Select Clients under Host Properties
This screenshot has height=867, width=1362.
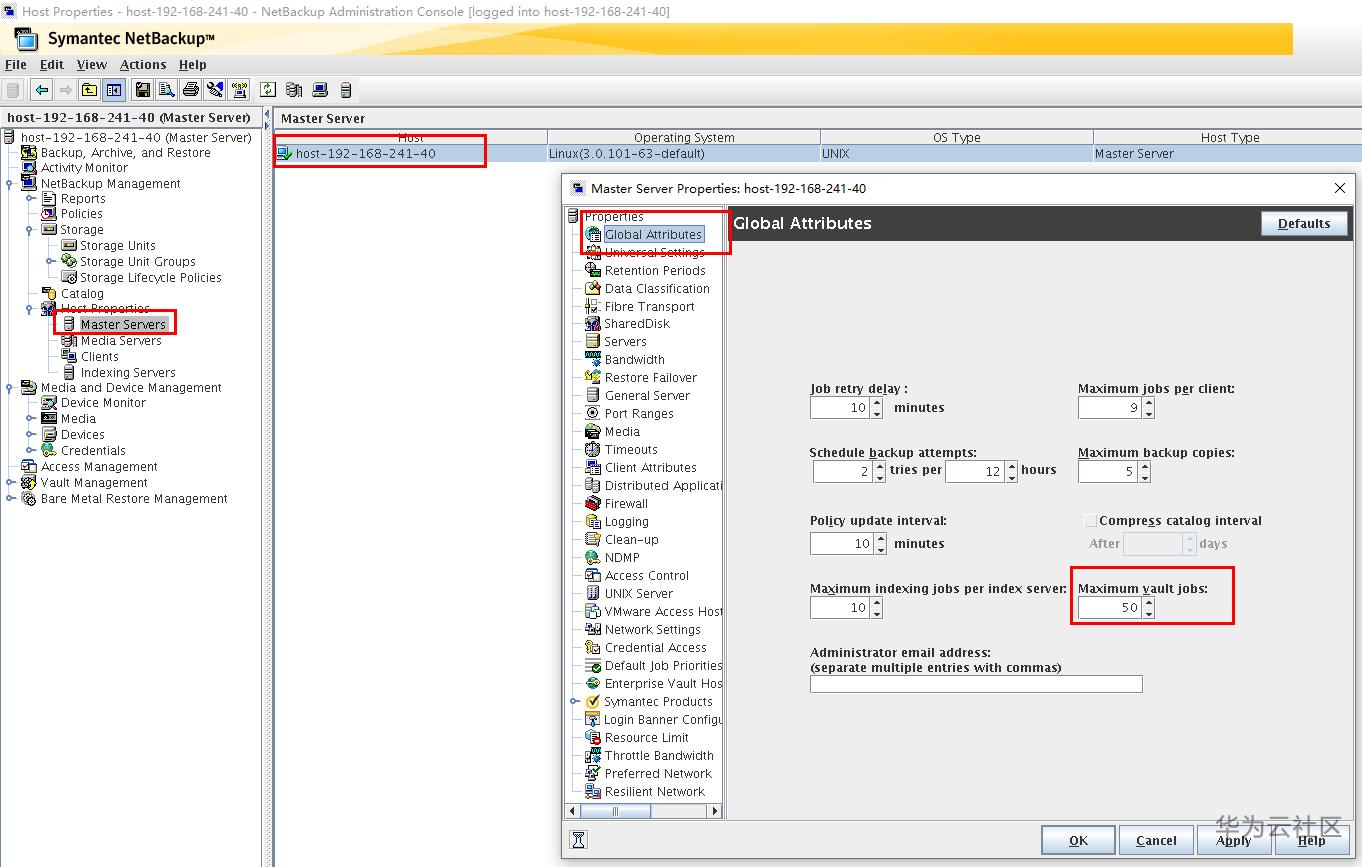pyautogui.click(x=100, y=357)
